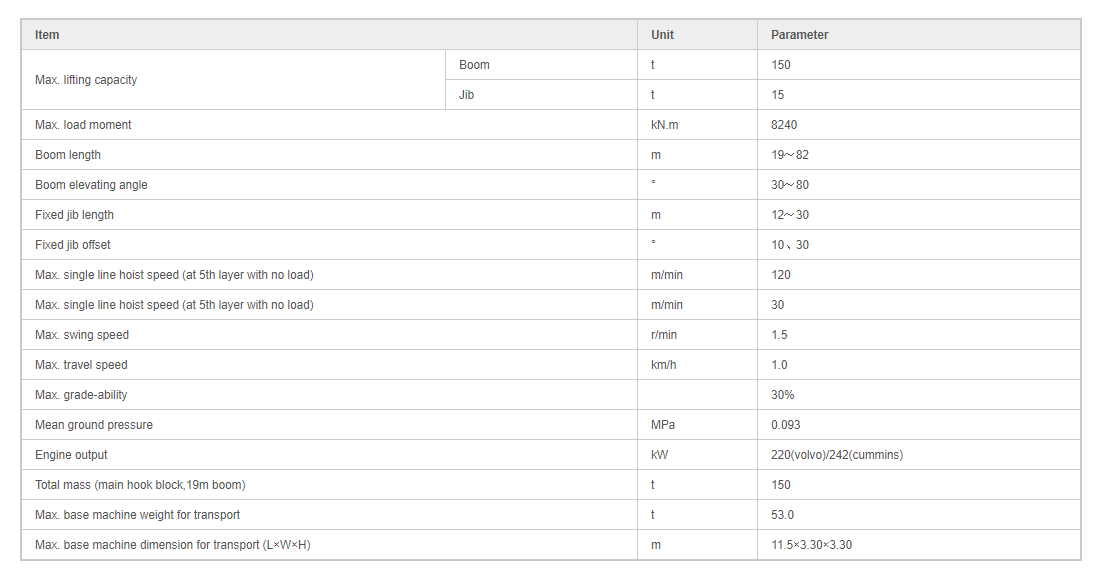Click the 120 m/min hoist speed value
The height and width of the screenshot is (578, 1100).
tap(781, 275)
